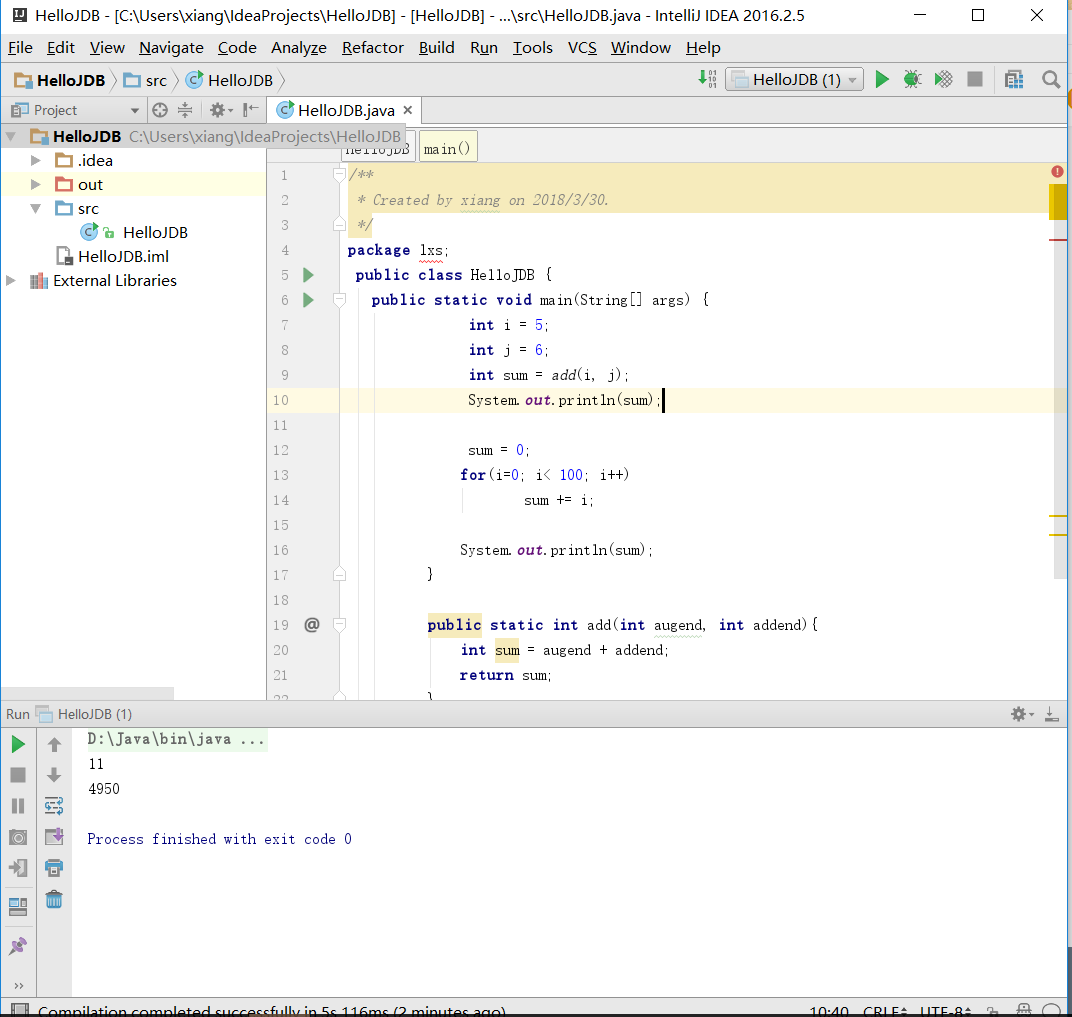Collapse all icon in Project panel
1072x1017 pixels.
pos(185,110)
